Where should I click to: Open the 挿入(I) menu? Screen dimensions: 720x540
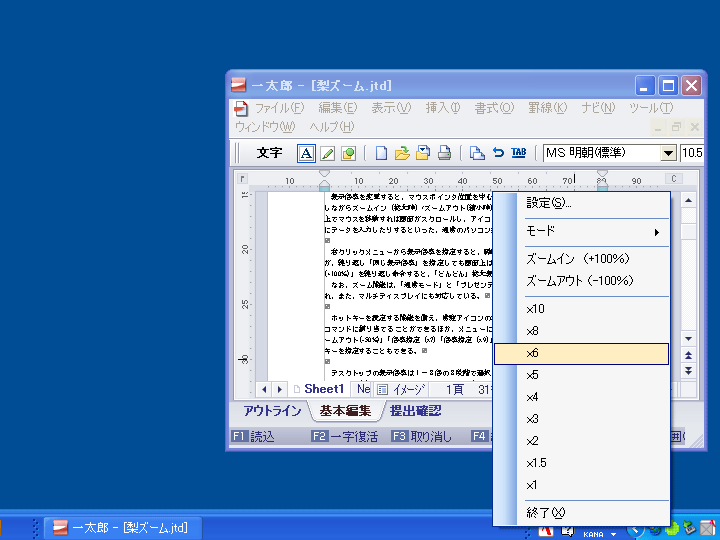point(443,108)
